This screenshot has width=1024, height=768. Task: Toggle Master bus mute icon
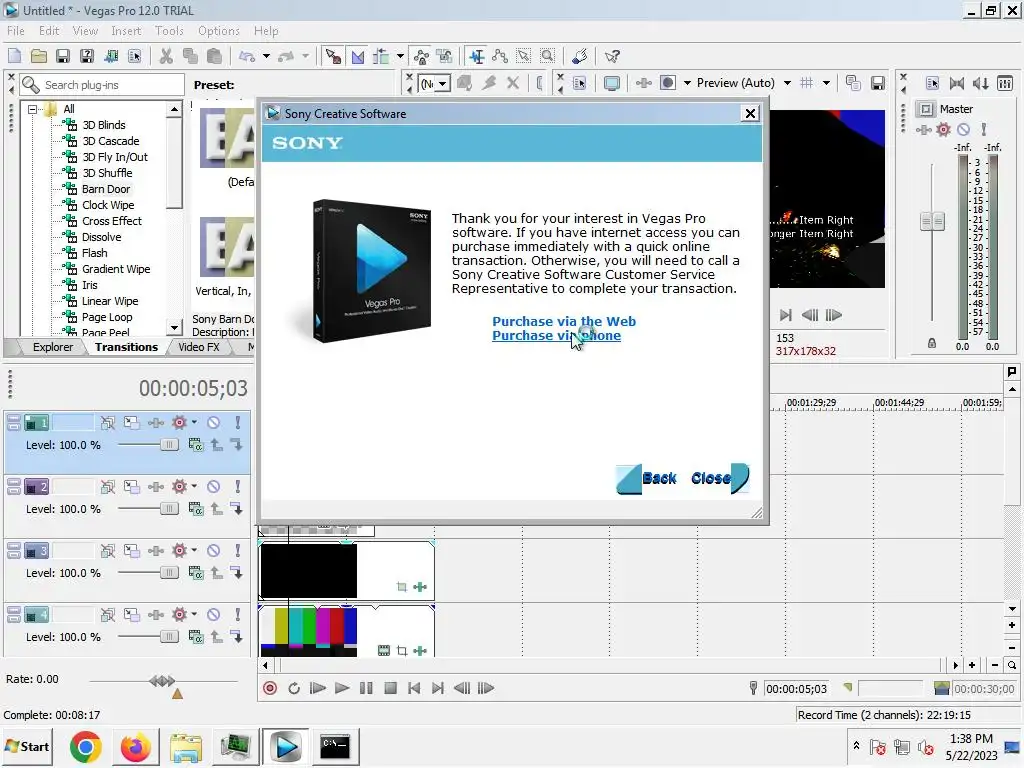(x=963, y=129)
